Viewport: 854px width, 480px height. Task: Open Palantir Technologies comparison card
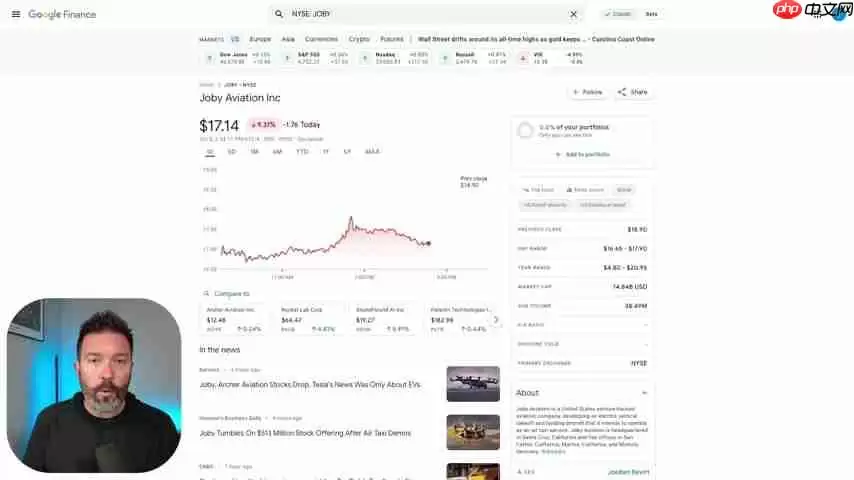coord(458,319)
